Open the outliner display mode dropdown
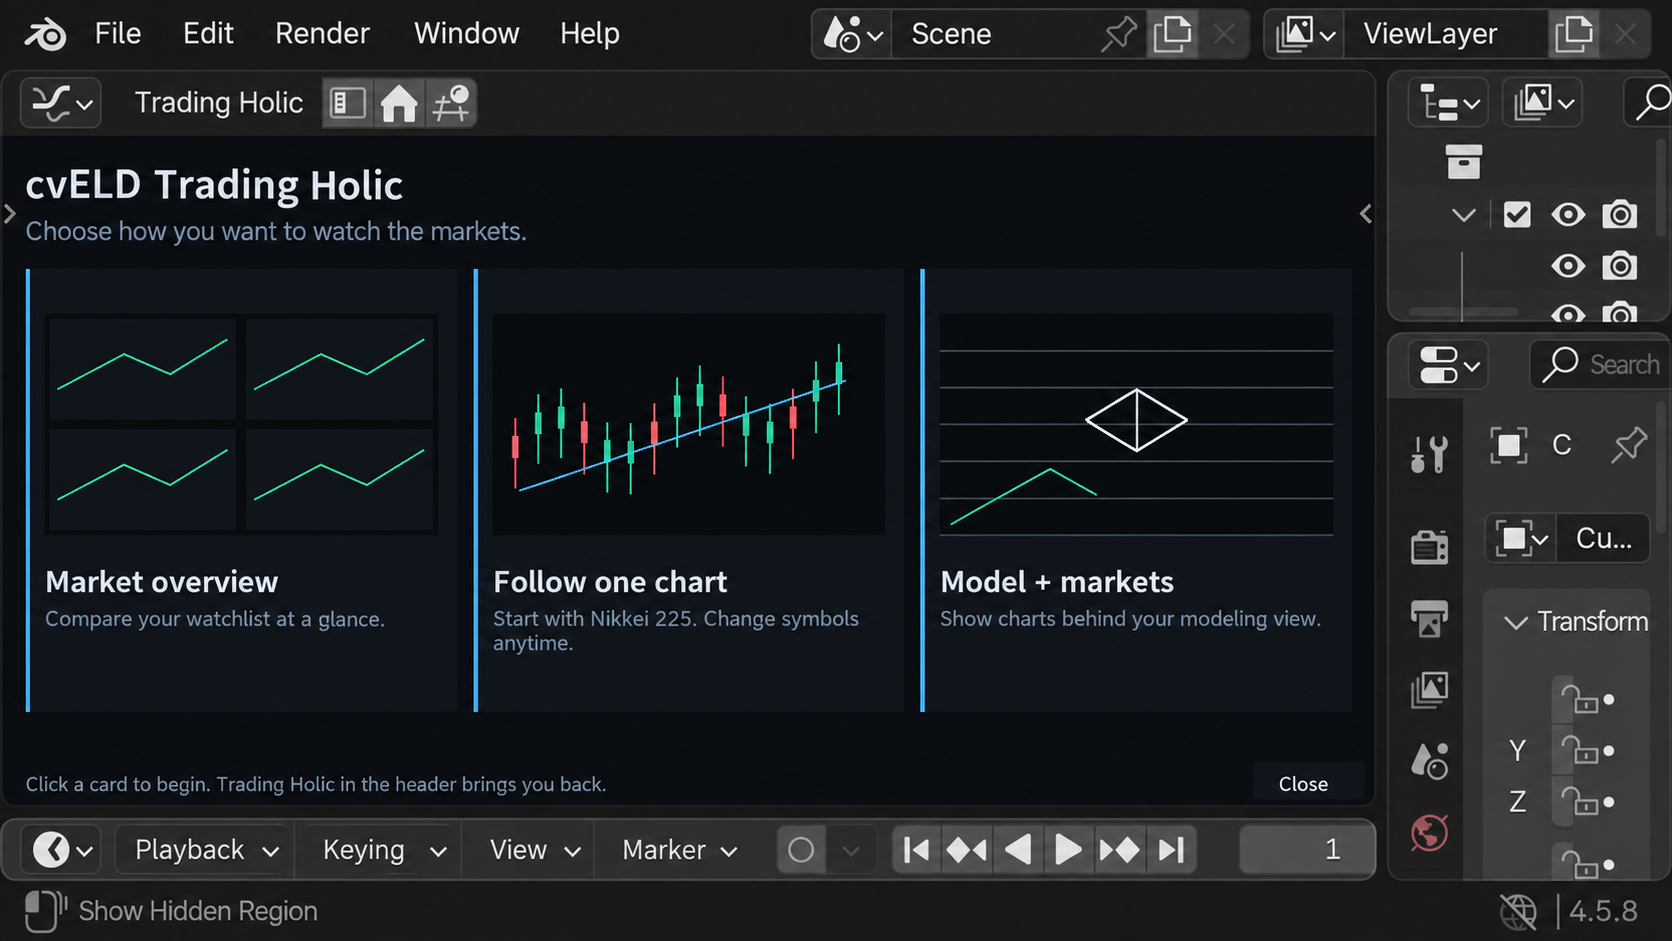This screenshot has width=1672, height=941. [1543, 102]
